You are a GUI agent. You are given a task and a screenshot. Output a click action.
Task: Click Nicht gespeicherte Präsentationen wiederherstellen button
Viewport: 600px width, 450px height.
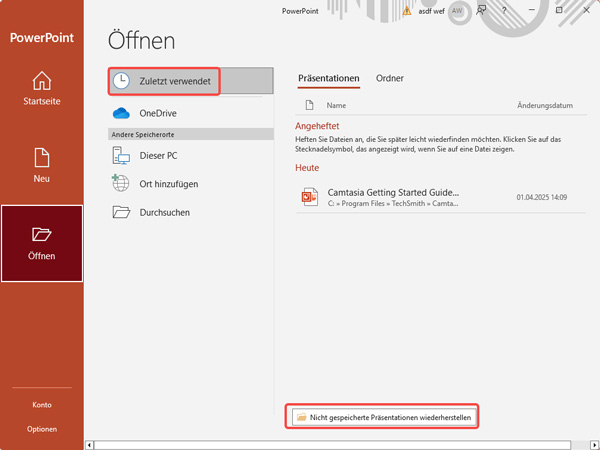384,417
